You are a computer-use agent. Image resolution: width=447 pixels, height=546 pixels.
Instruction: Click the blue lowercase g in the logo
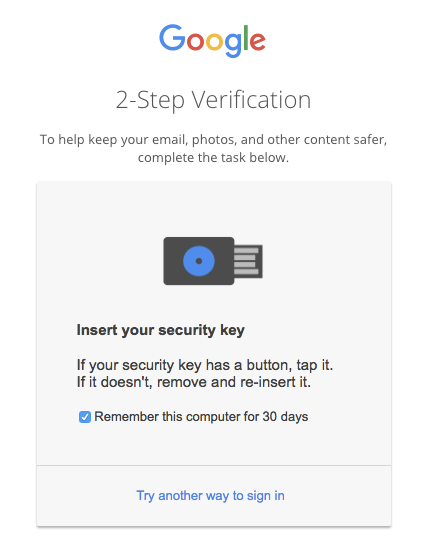pyautogui.click(x=233, y=45)
